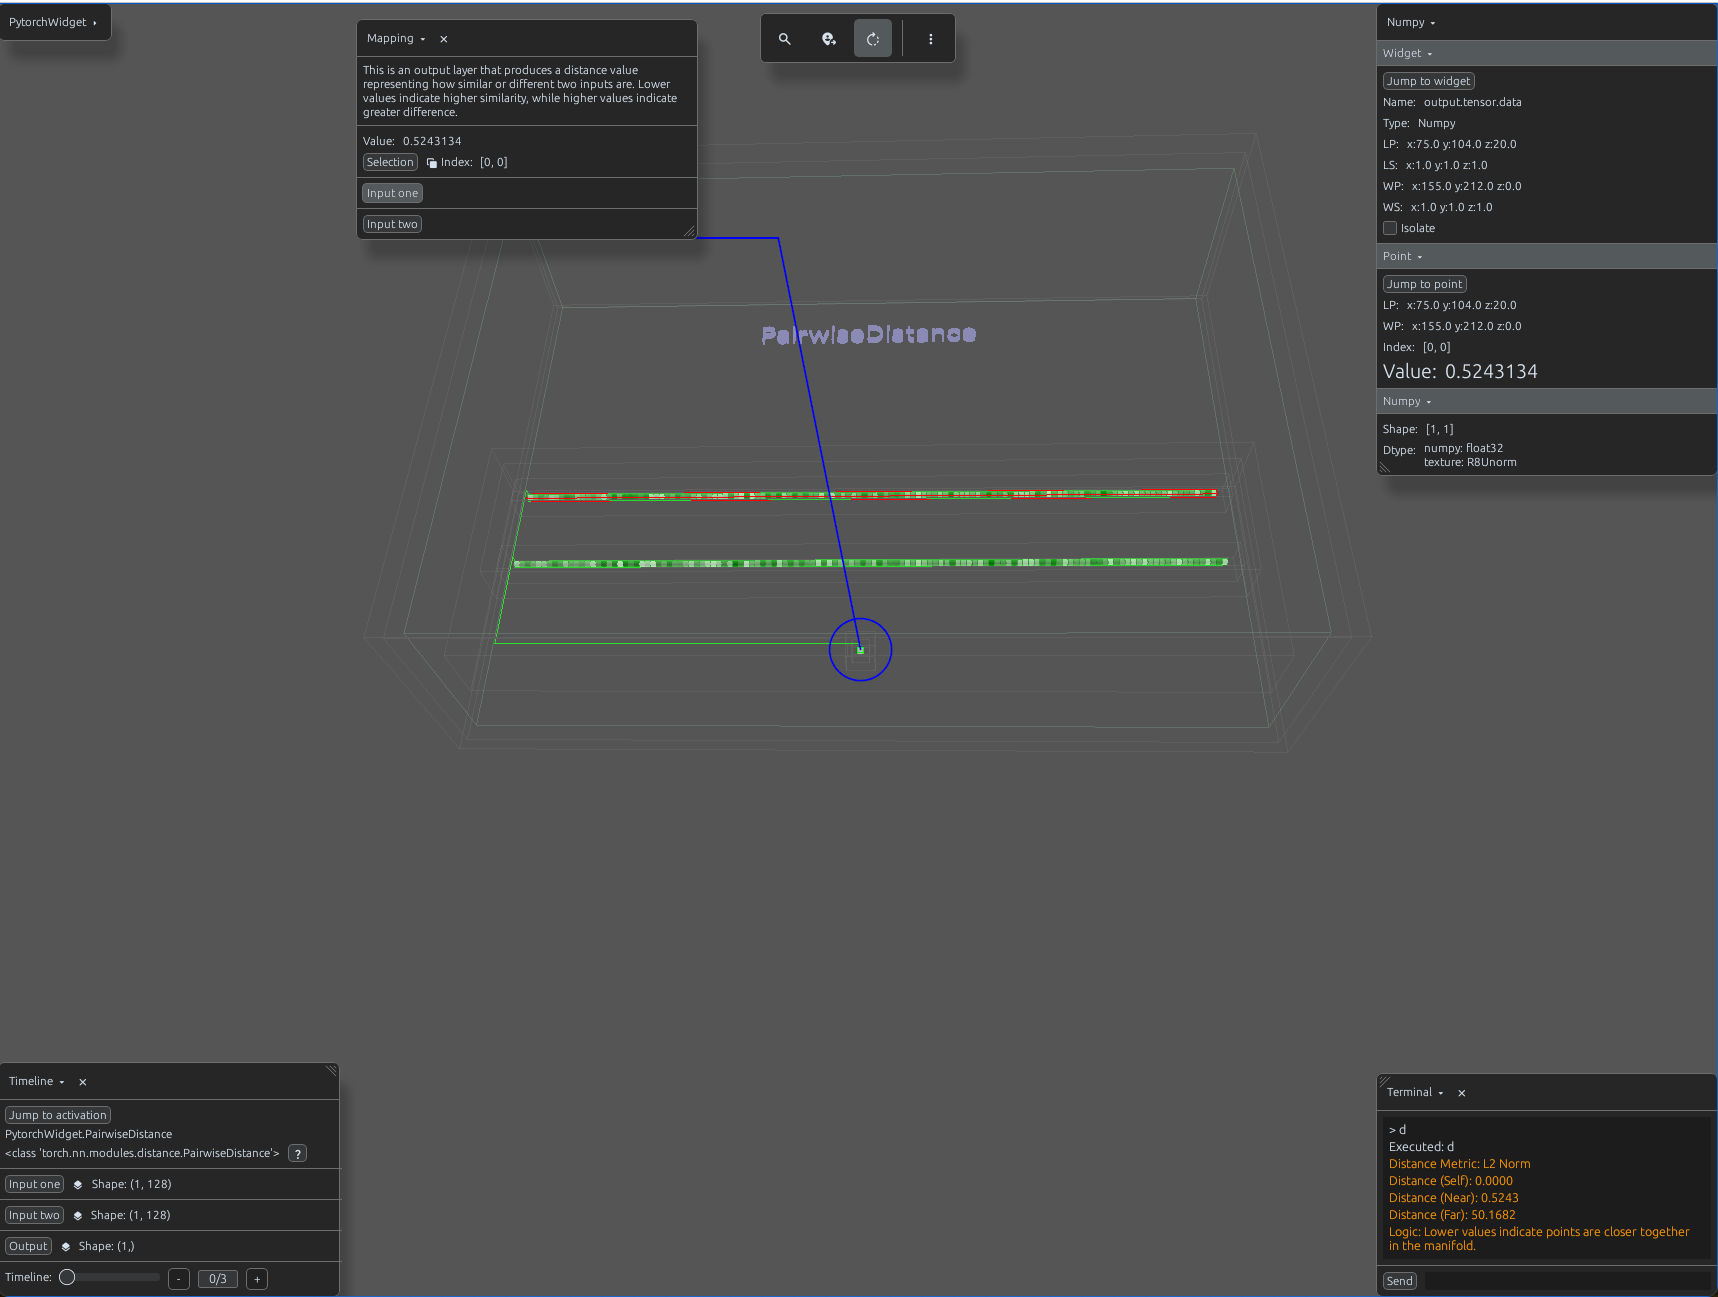Click Name: output.tensor.data text
Viewport: 1718px width, 1297px height.
[1452, 102]
